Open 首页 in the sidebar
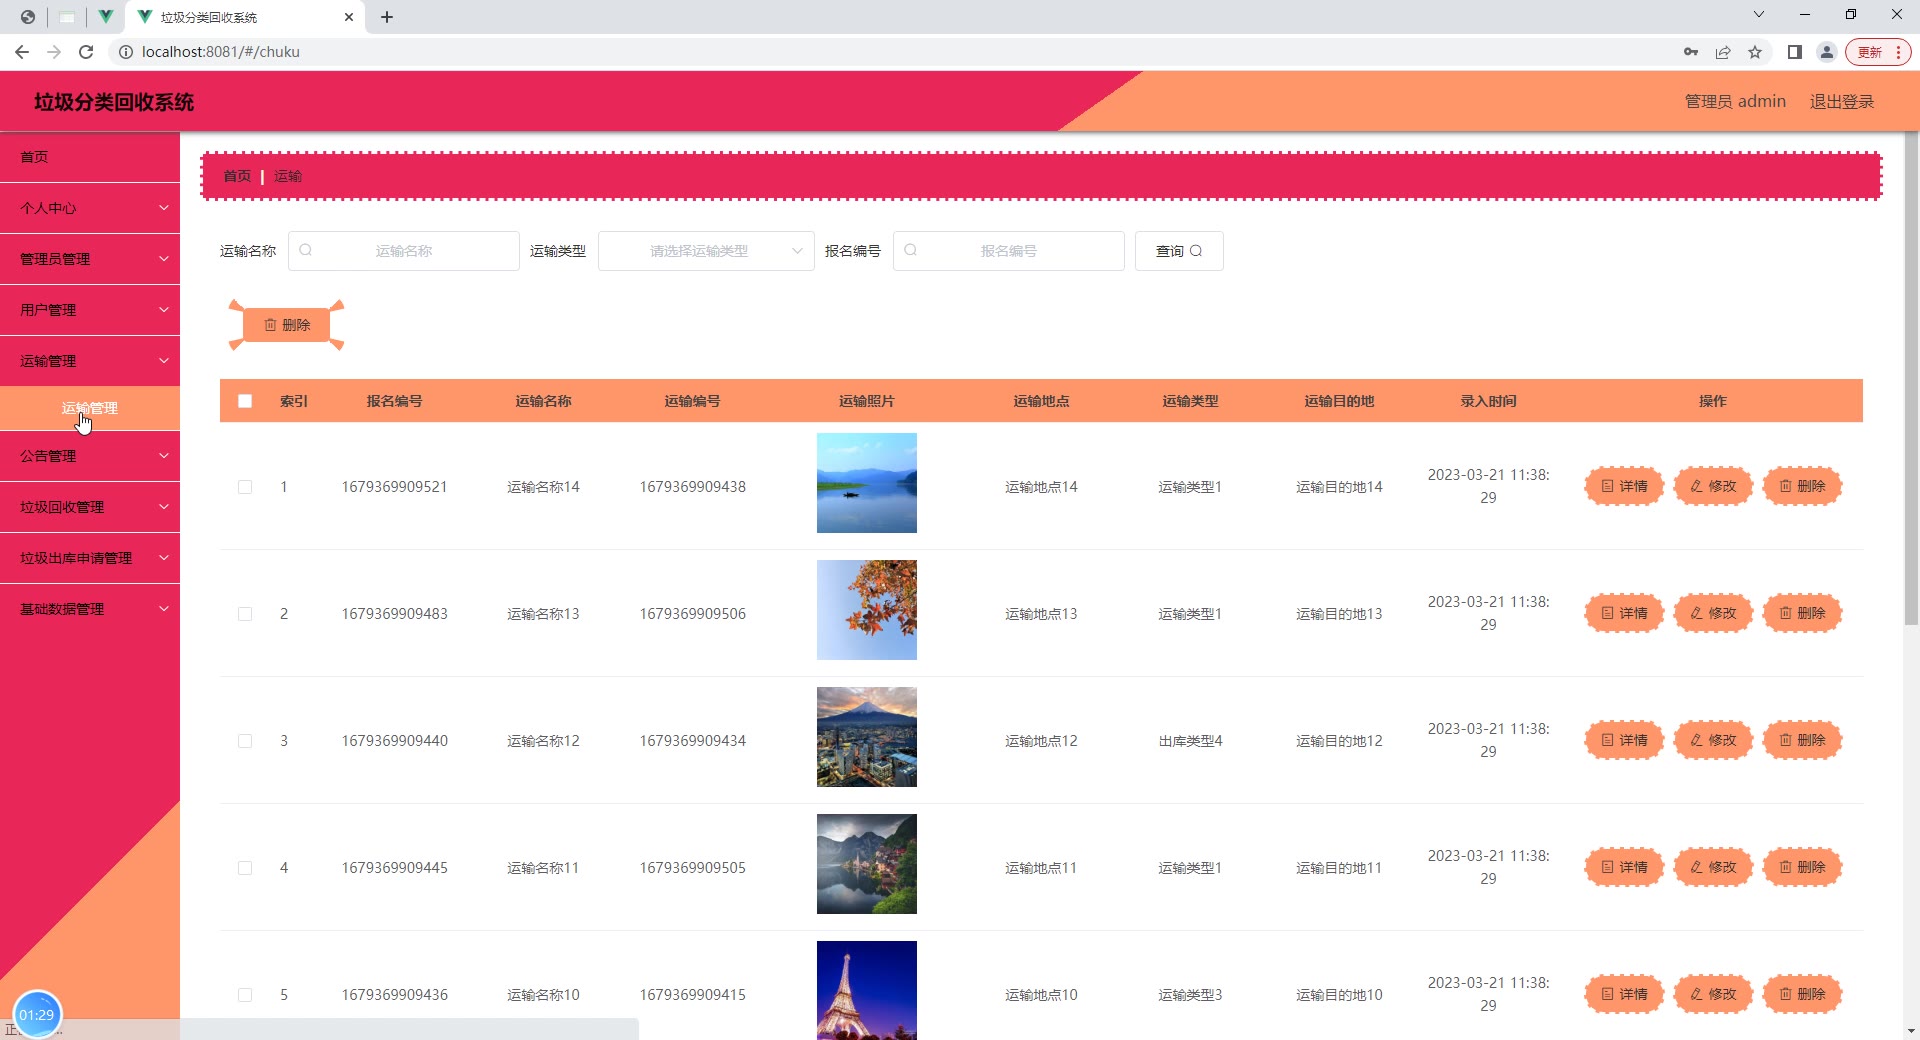1920x1040 pixels. point(90,157)
